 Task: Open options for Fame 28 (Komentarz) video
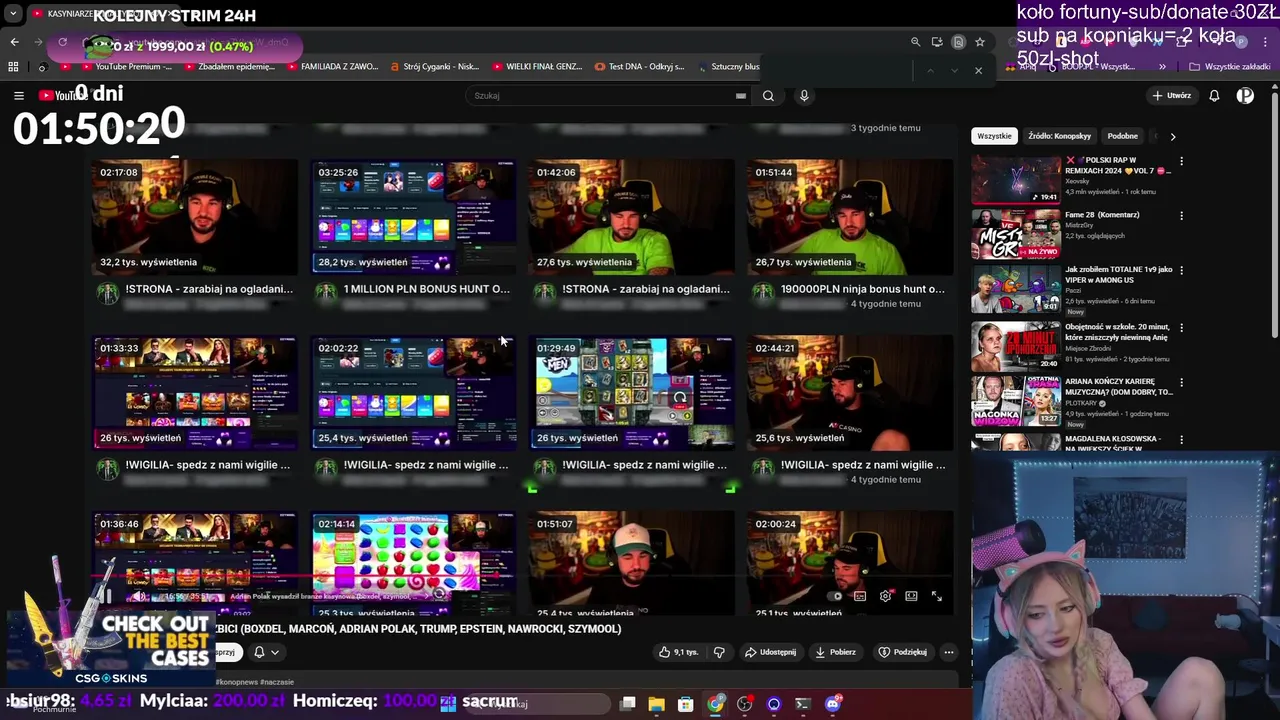point(1181,215)
